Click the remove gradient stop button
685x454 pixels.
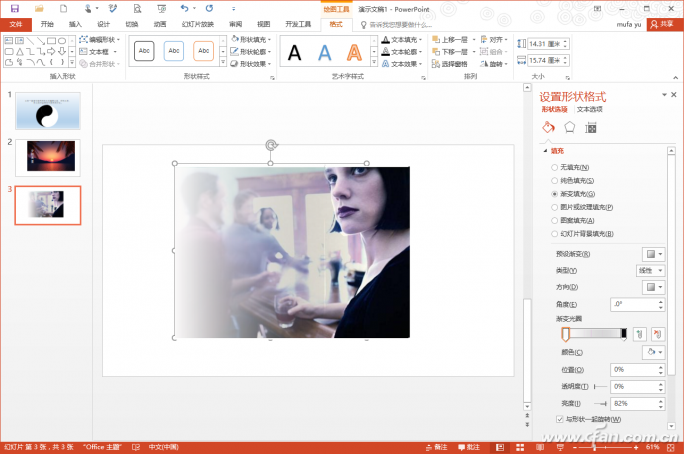click(657, 333)
